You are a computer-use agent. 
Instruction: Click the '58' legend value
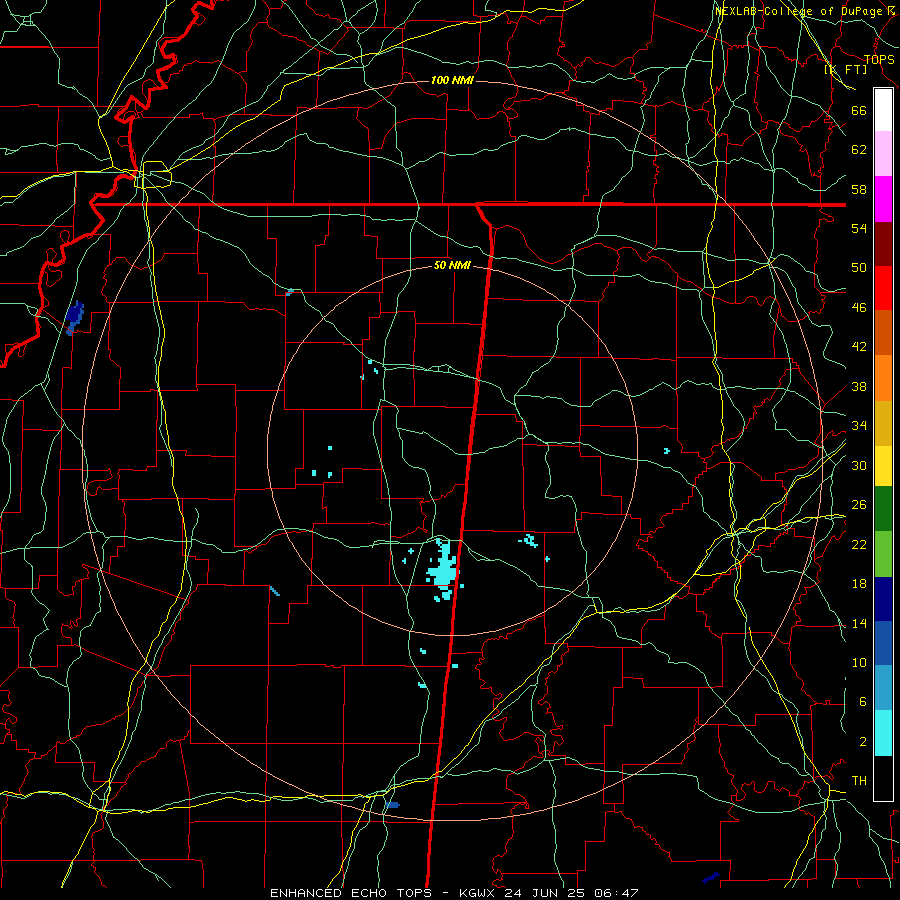859,189
